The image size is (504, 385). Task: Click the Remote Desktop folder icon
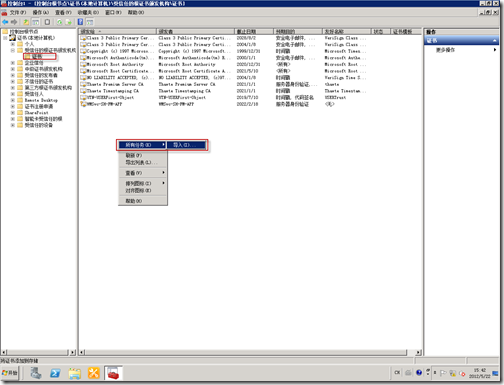[x=20, y=100]
